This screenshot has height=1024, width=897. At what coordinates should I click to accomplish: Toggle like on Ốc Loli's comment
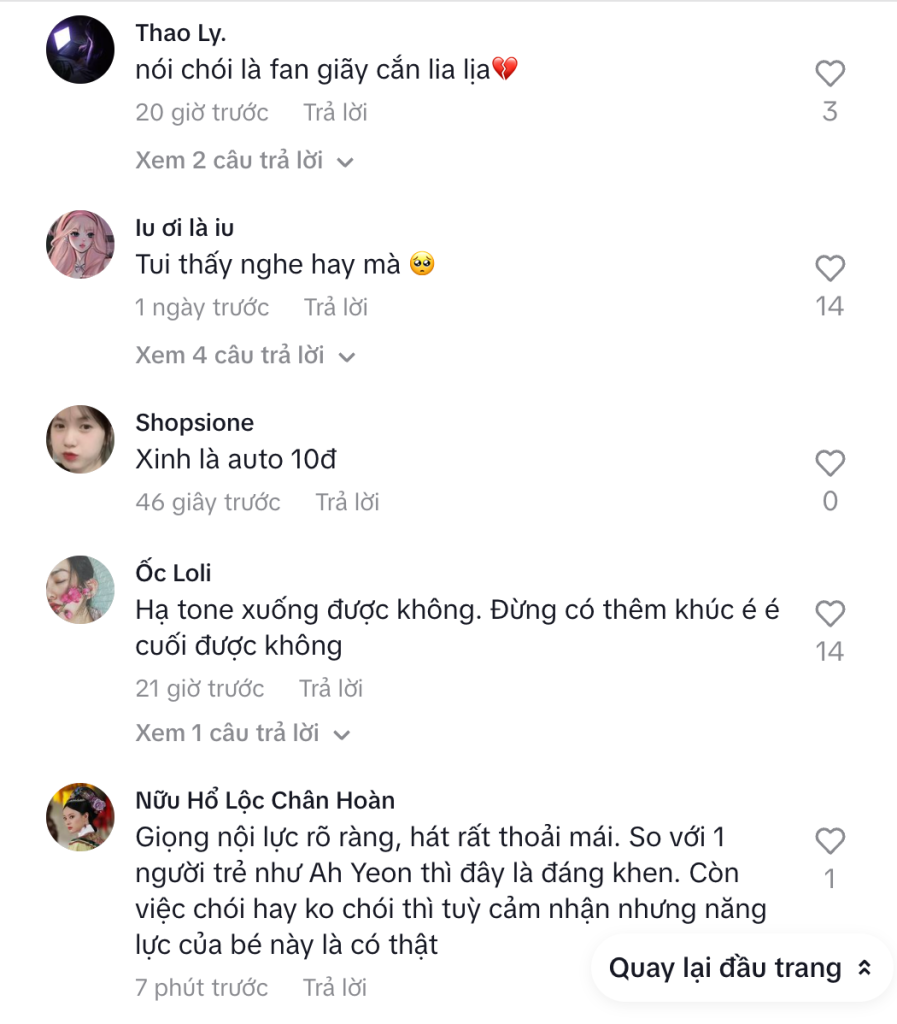[829, 613]
